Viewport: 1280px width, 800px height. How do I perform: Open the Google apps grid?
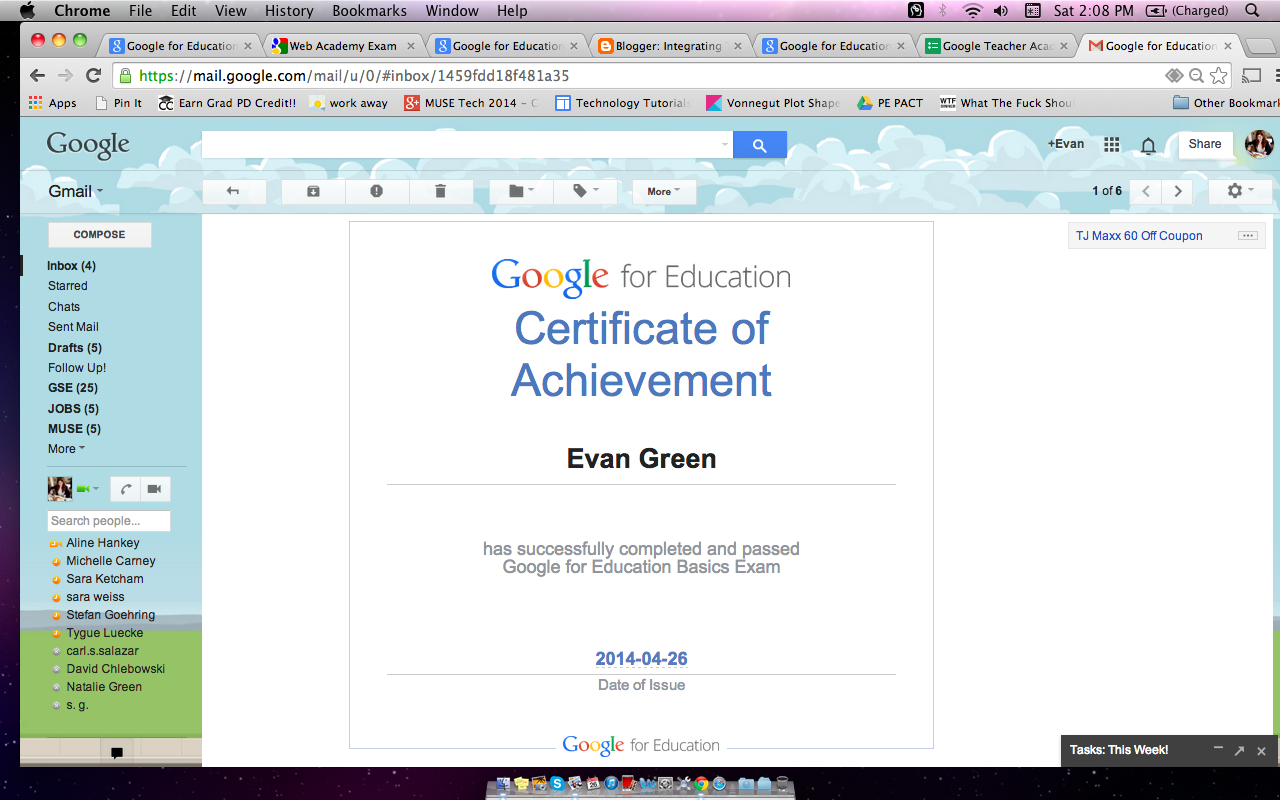click(x=1111, y=144)
